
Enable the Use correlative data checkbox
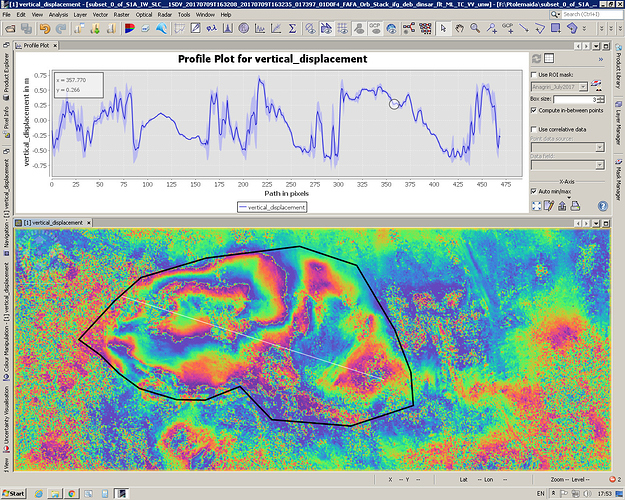pyautogui.click(x=534, y=129)
